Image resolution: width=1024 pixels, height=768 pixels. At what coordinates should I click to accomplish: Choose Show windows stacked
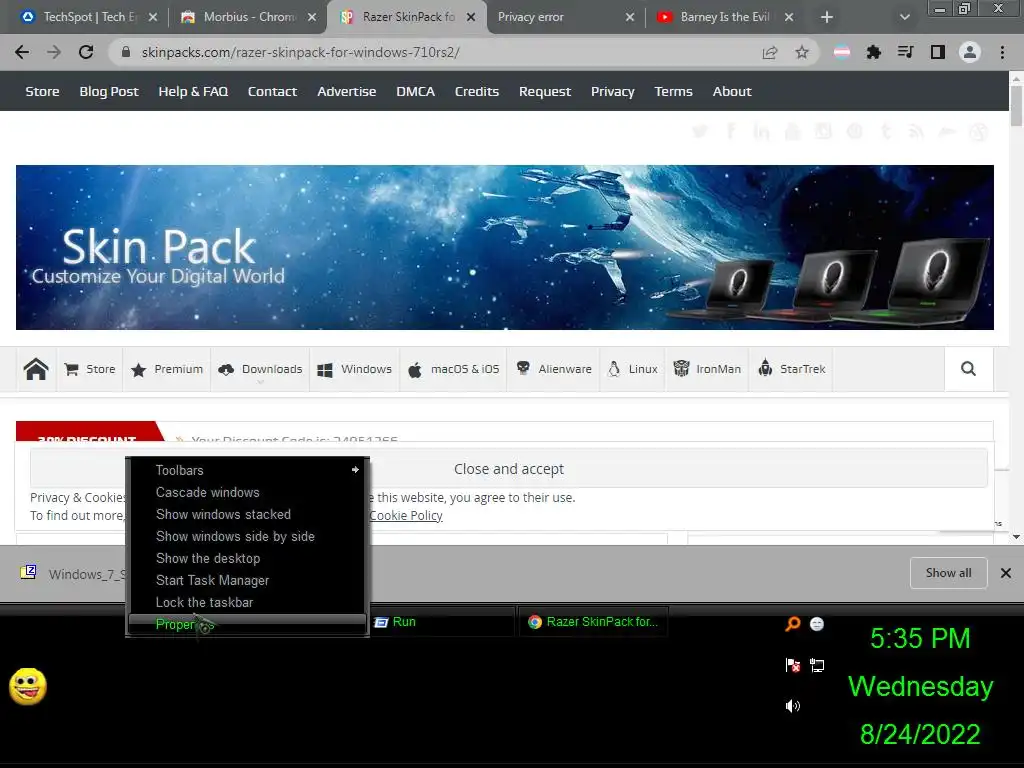coord(248,515)
